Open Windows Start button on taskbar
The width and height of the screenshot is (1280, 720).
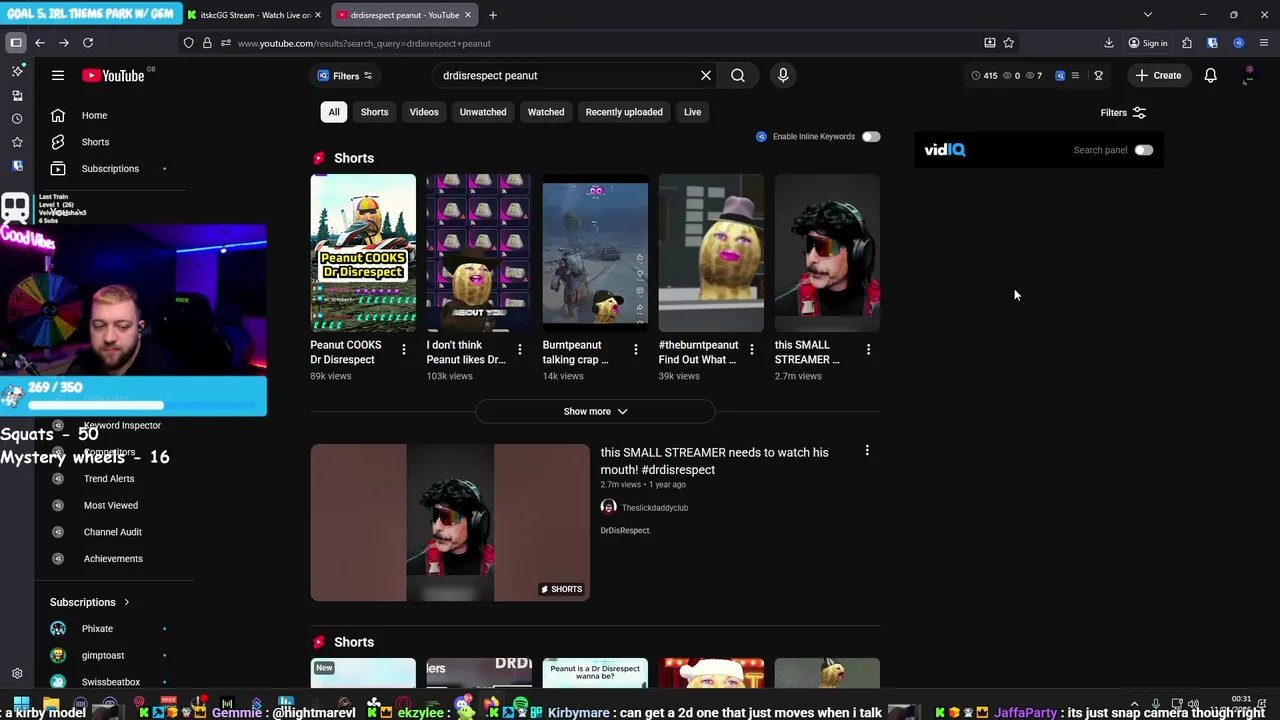click(21, 704)
